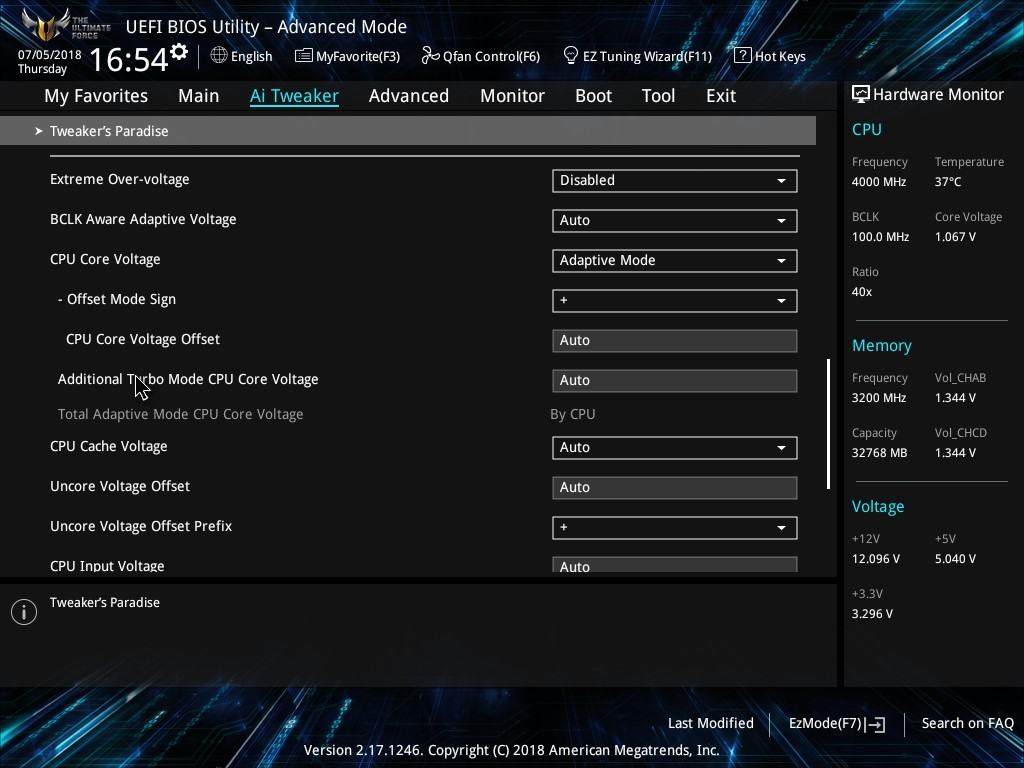The height and width of the screenshot is (768, 1024).
Task: View Last Modified settings
Action: point(711,723)
